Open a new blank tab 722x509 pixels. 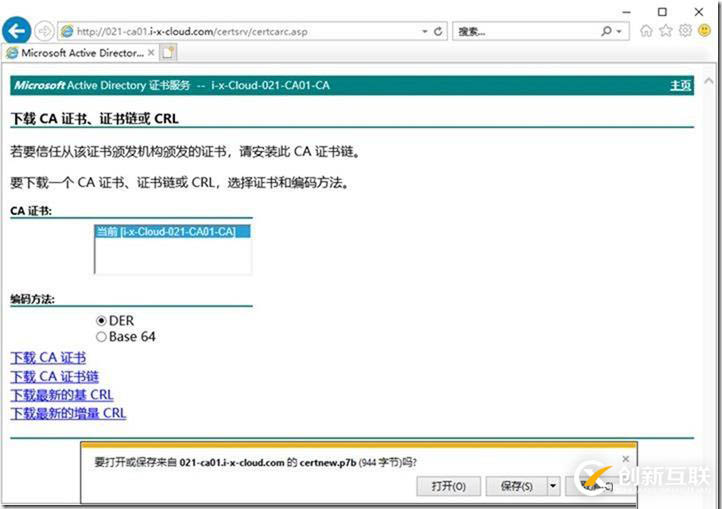click(x=168, y=53)
